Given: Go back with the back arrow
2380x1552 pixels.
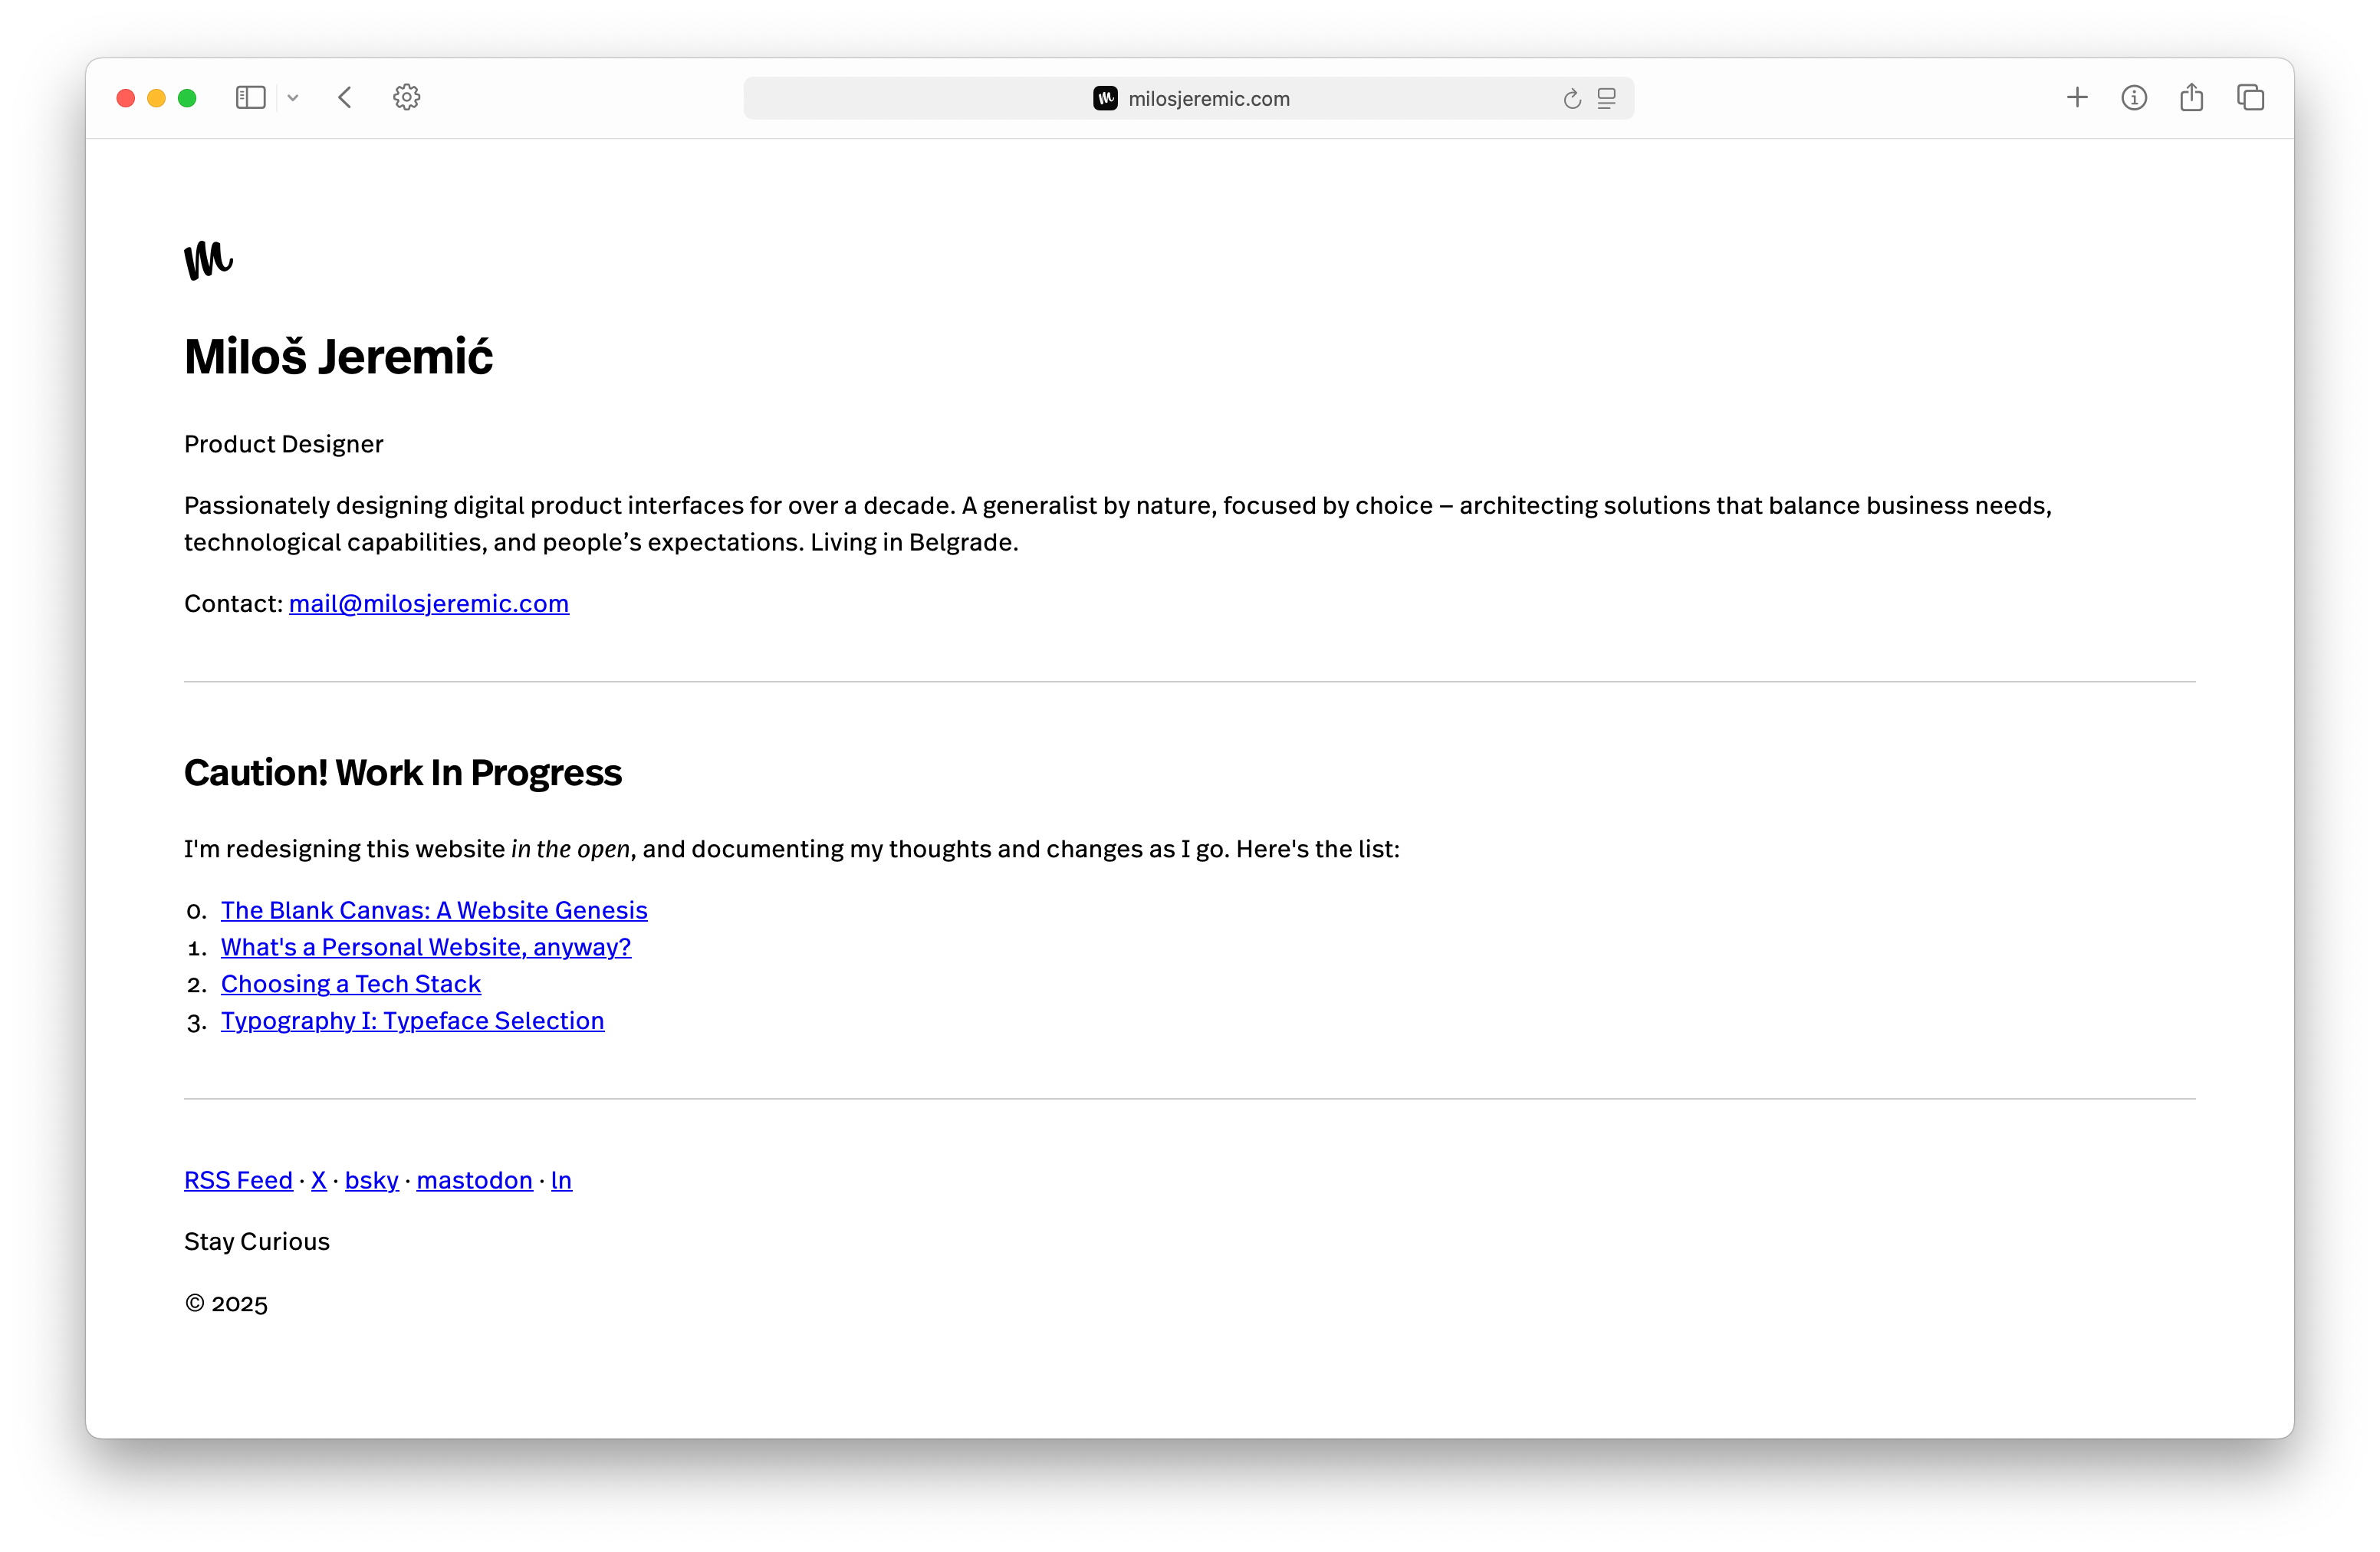Looking at the screenshot, I should coord(345,98).
